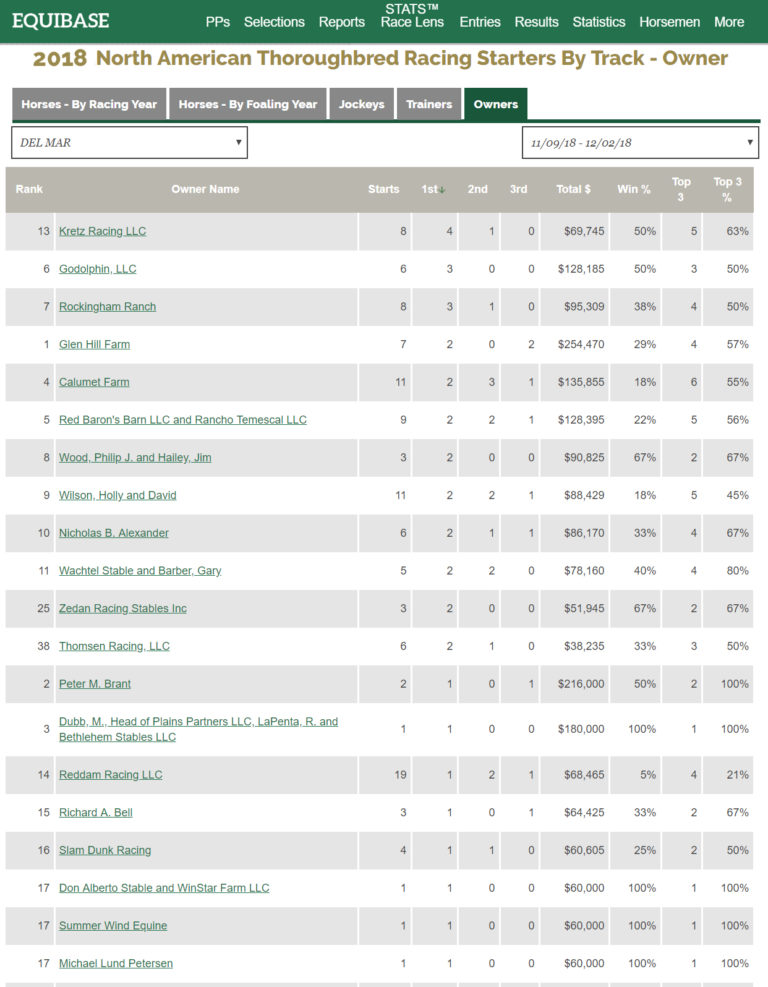Open the DEL MAR track dropdown
The image size is (768, 987).
pos(129,143)
